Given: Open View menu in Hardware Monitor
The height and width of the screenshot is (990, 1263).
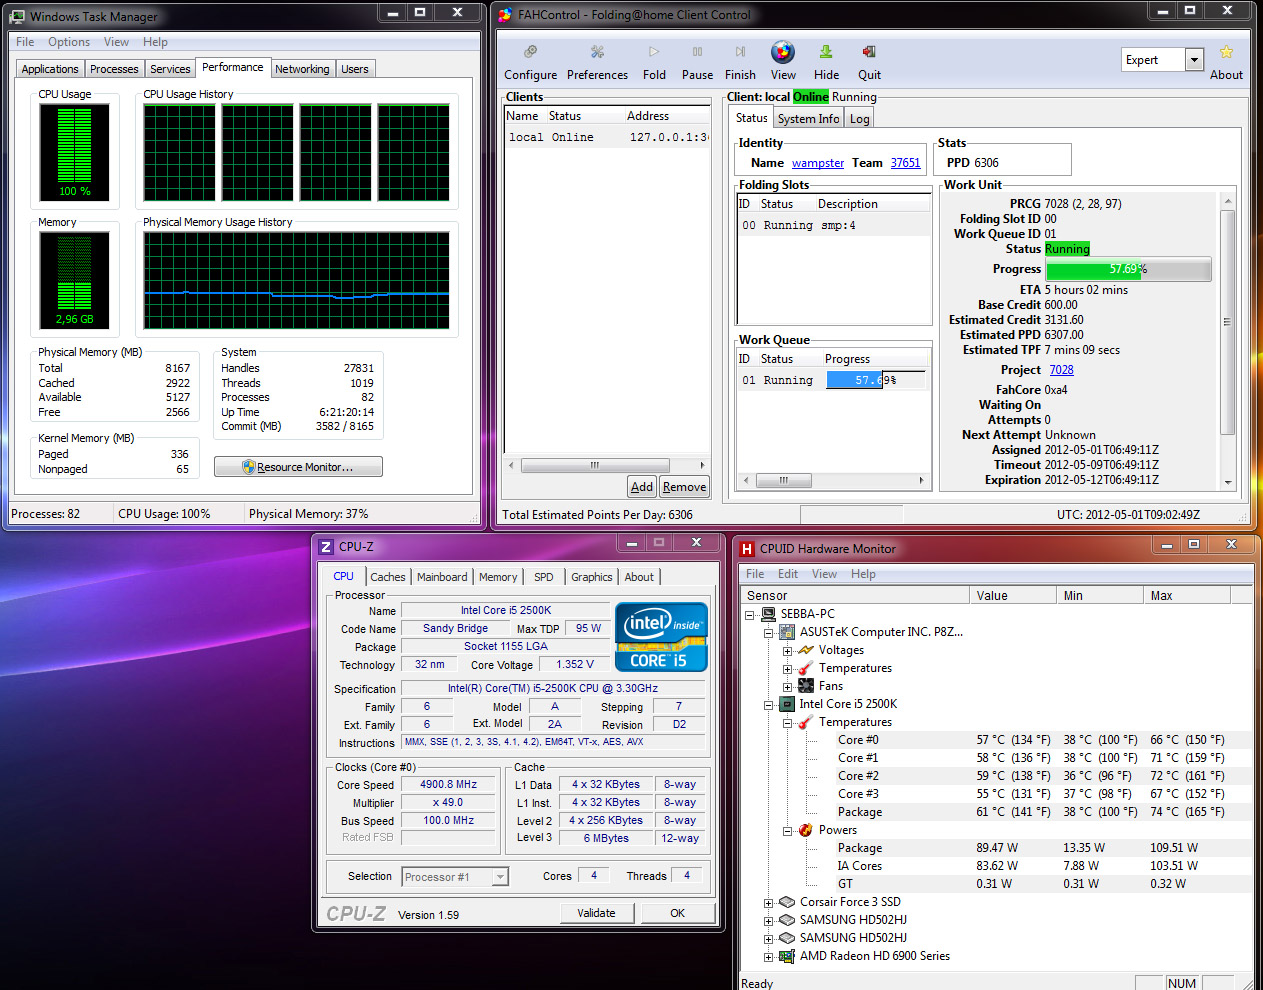Looking at the screenshot, I should pos(824,574).
